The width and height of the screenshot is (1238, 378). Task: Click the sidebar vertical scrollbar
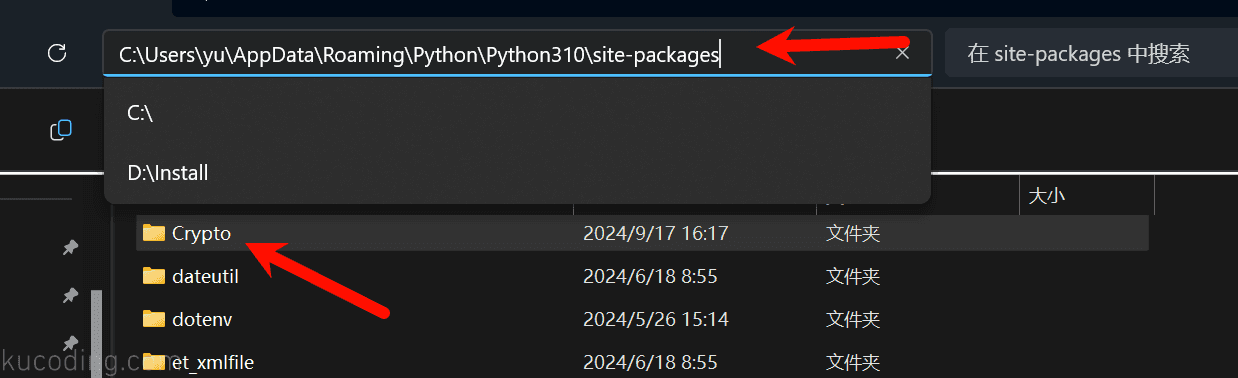coord(97,333)
